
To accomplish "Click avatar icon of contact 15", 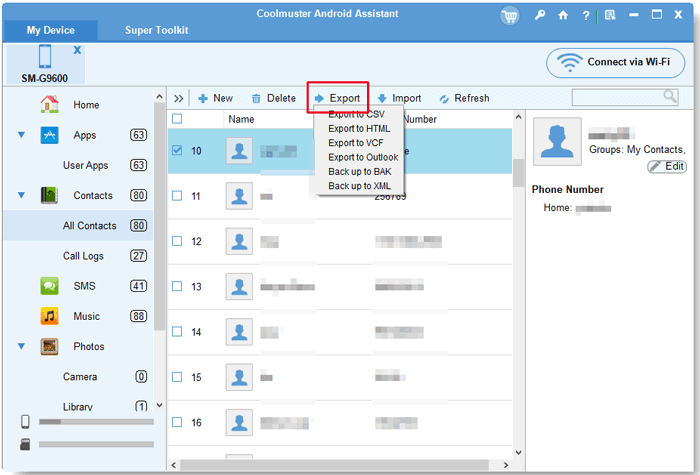I will (239, 377).
